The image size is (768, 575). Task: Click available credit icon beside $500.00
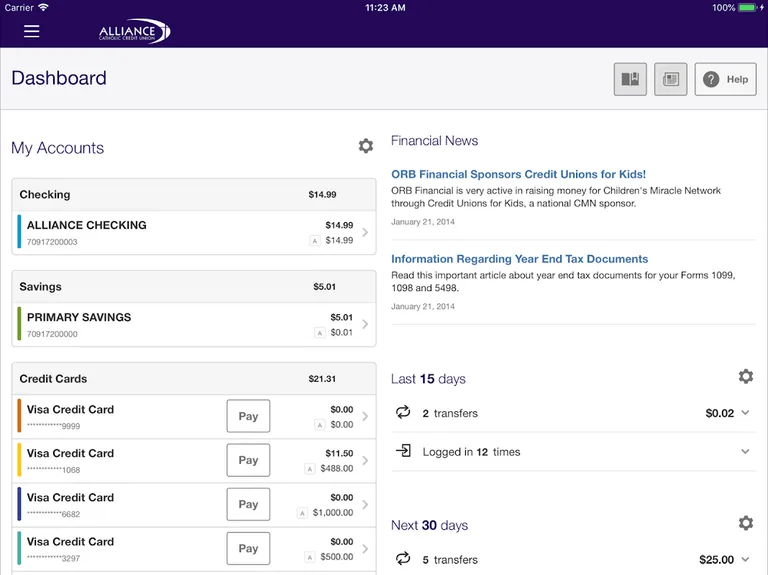[x=310, y=557]
